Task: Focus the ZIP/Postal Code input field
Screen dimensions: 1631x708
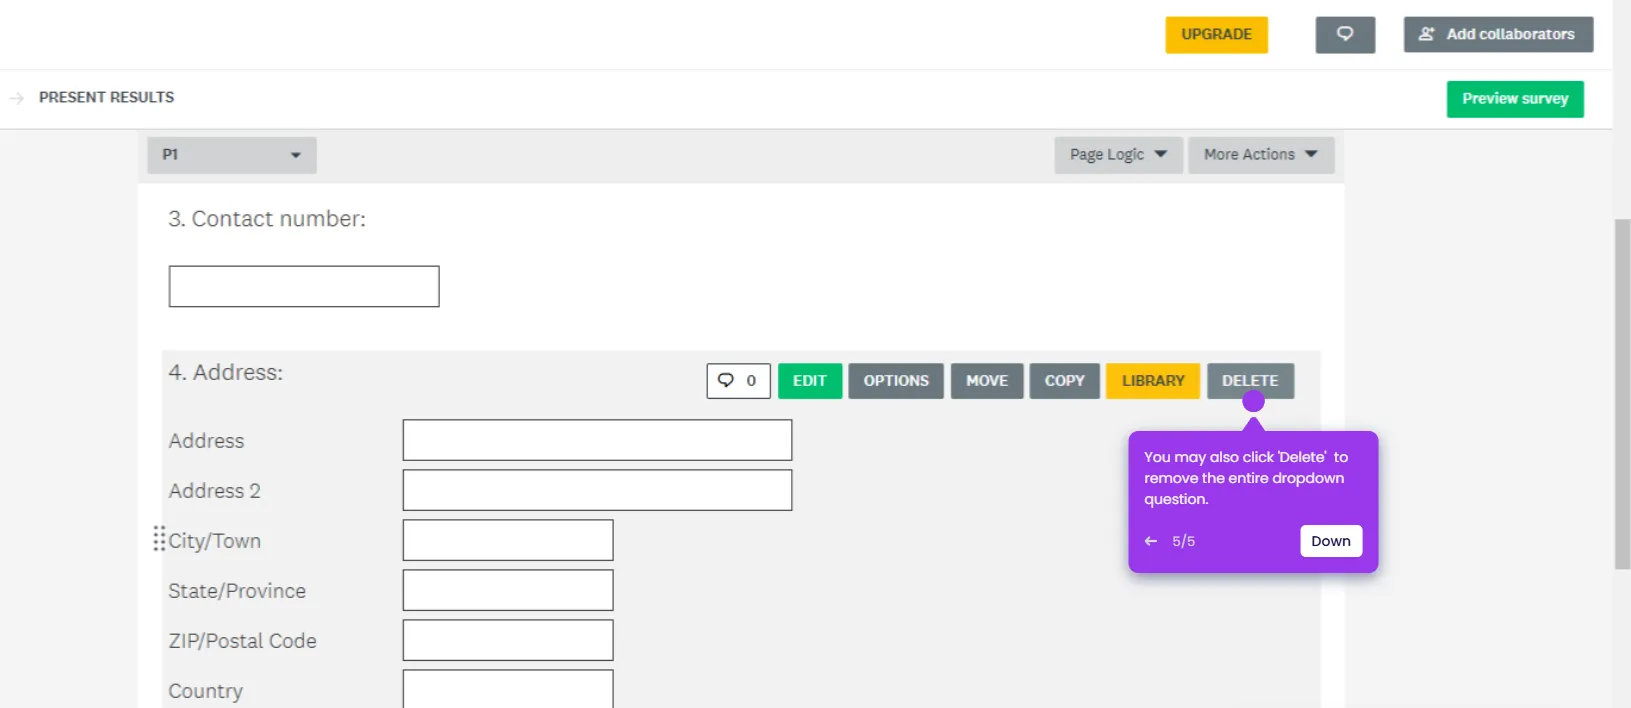Action: tap(508, 640)
